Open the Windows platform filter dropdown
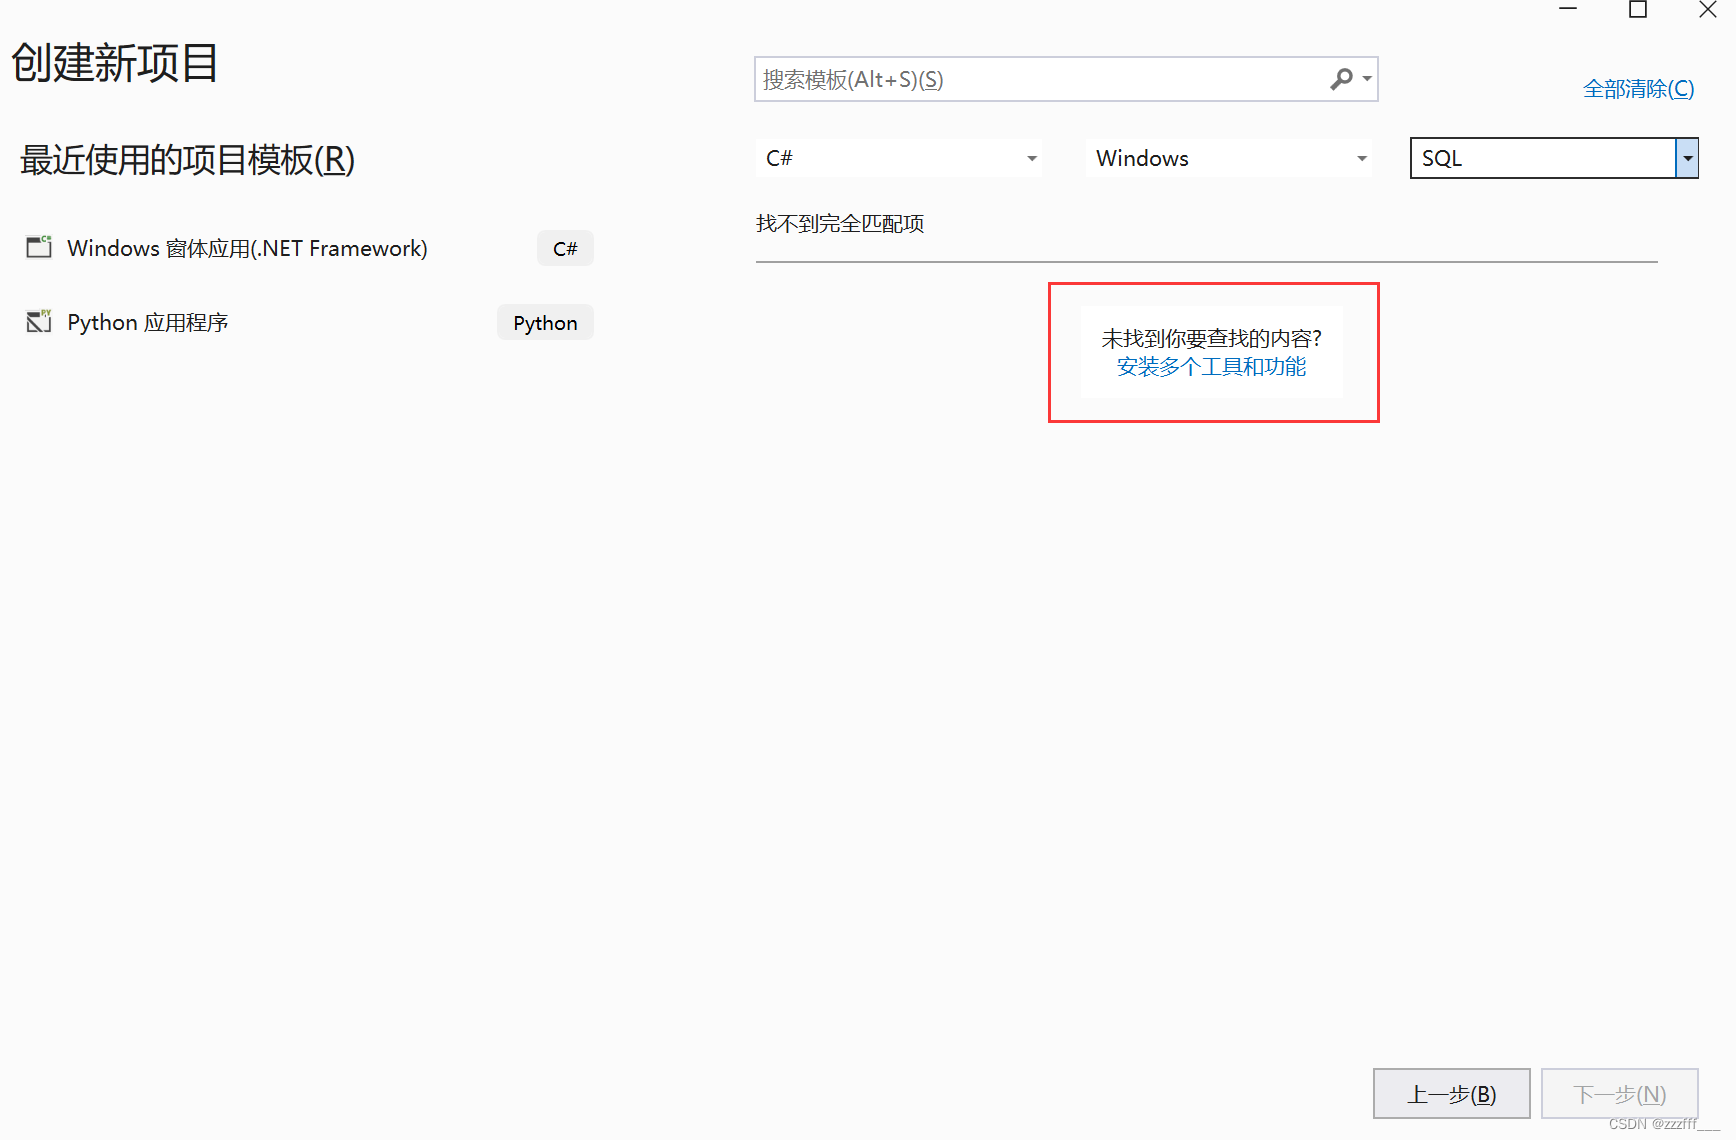Image resolution: width=1736 pixels, height=1140 pixels. tap(1228, 158)
